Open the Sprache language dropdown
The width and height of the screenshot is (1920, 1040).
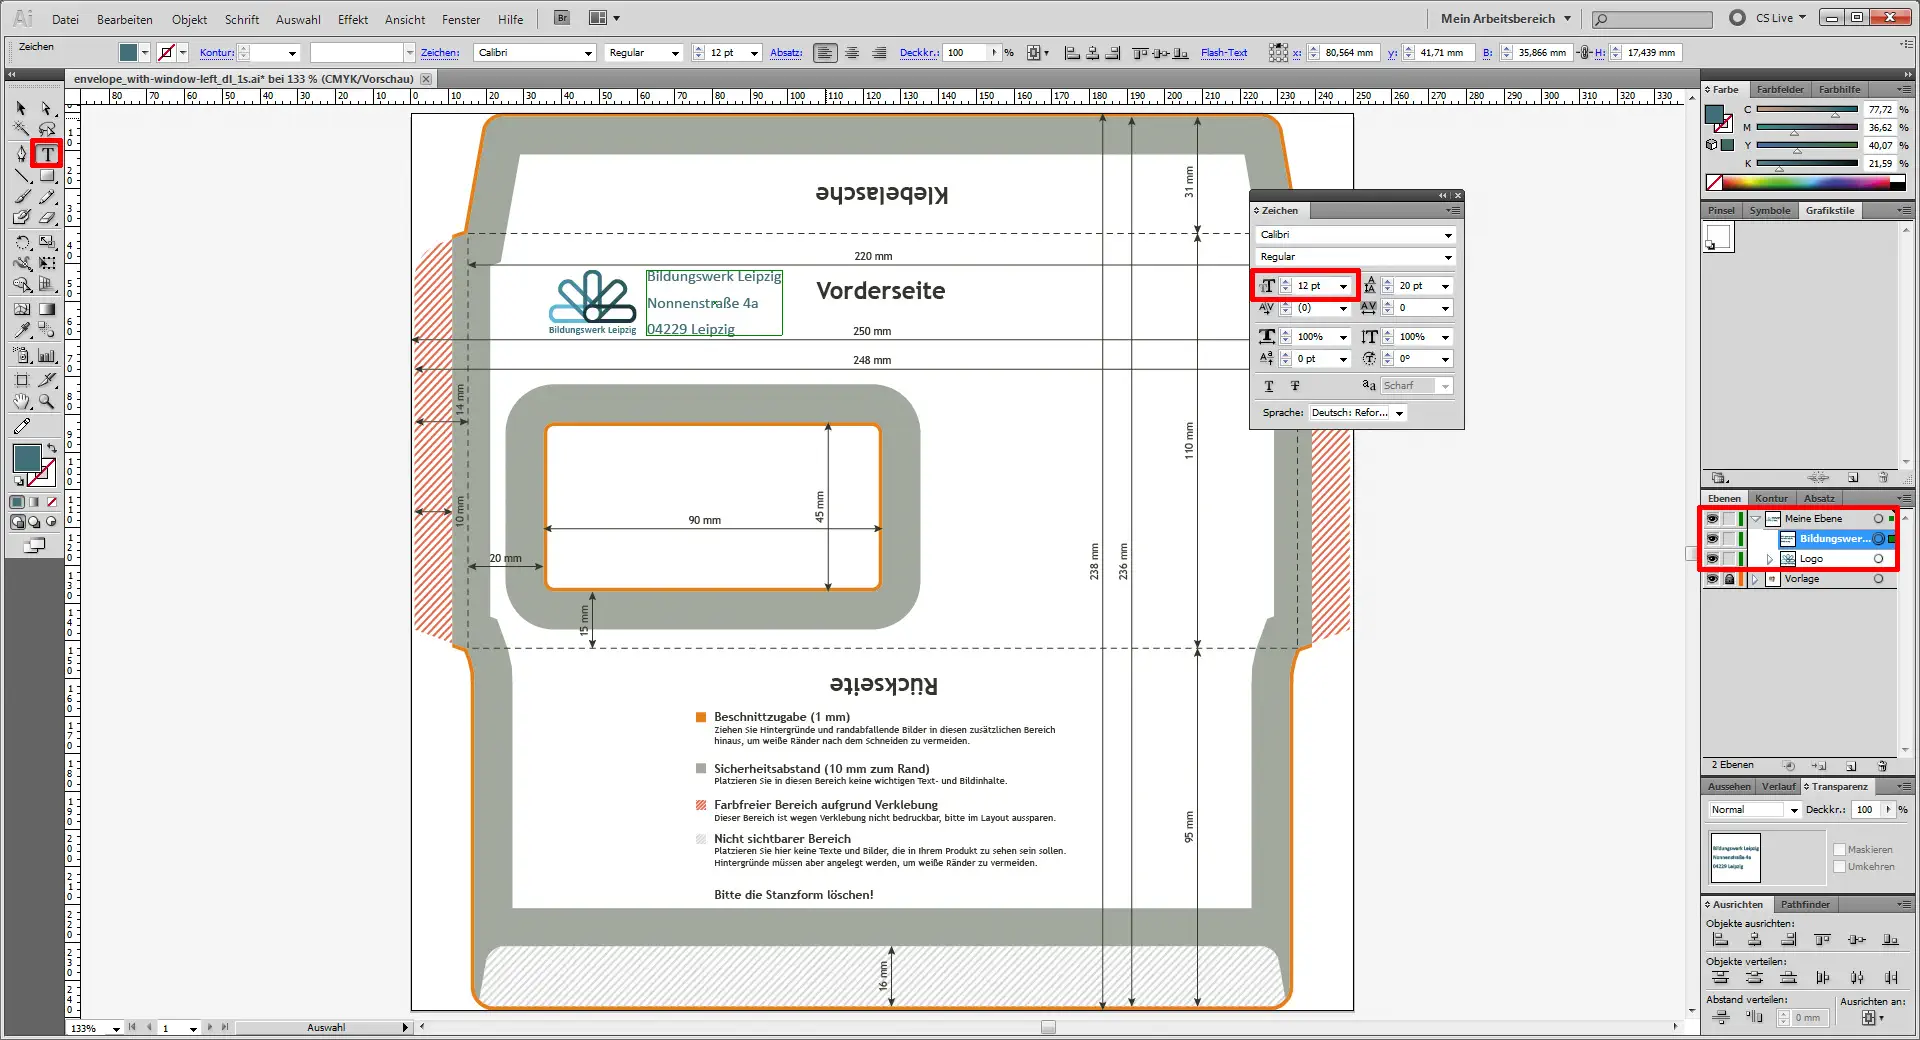1399,413
